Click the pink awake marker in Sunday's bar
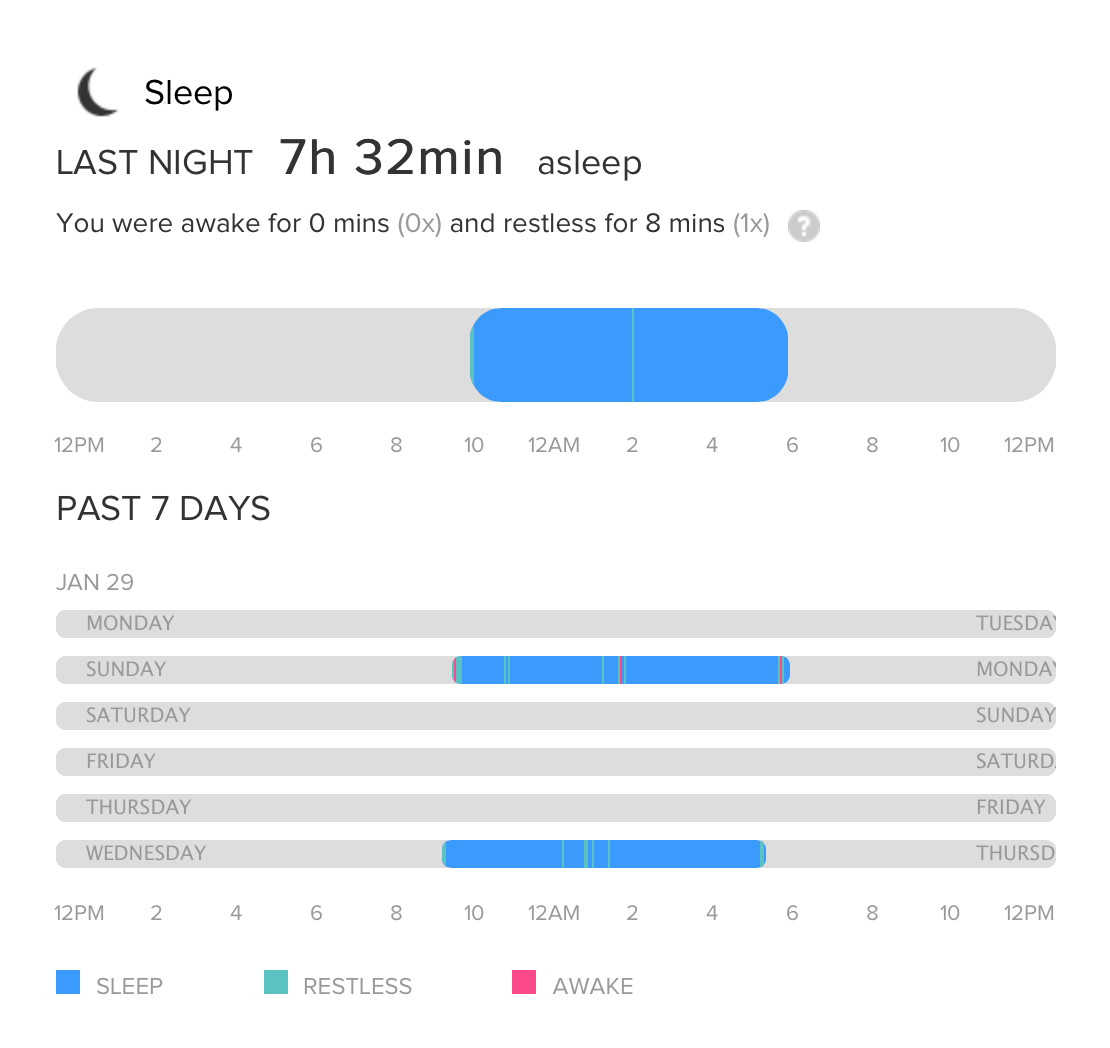The image size is (1110, 1048). (x=621, y=670)
